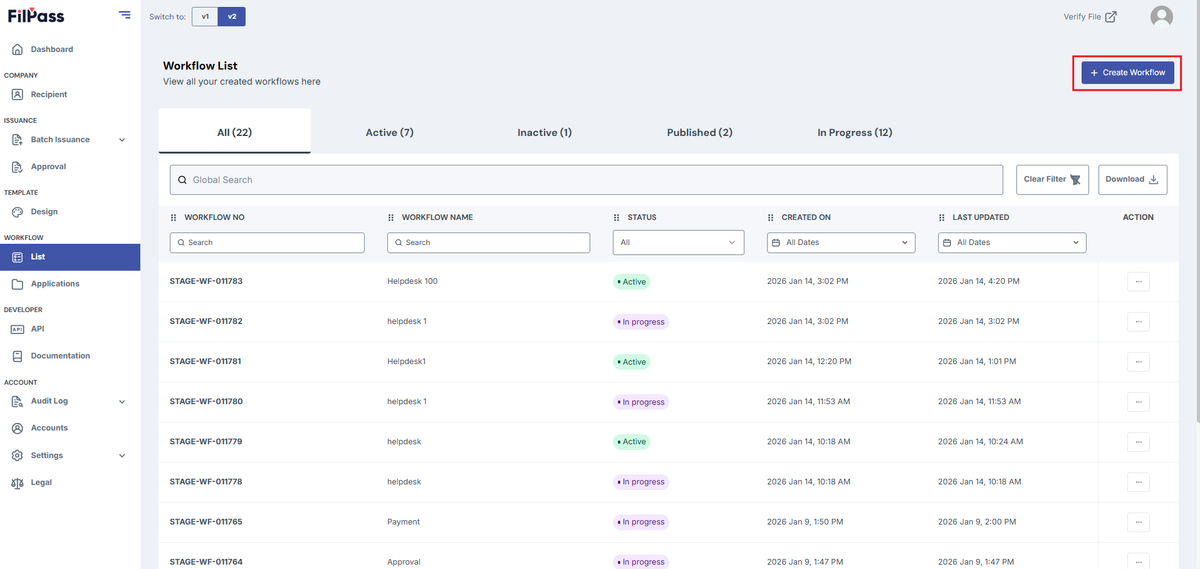Click the Workflow Name column drag handle
The height and width of the screenshot is (569, 1200).
(391, 217)
